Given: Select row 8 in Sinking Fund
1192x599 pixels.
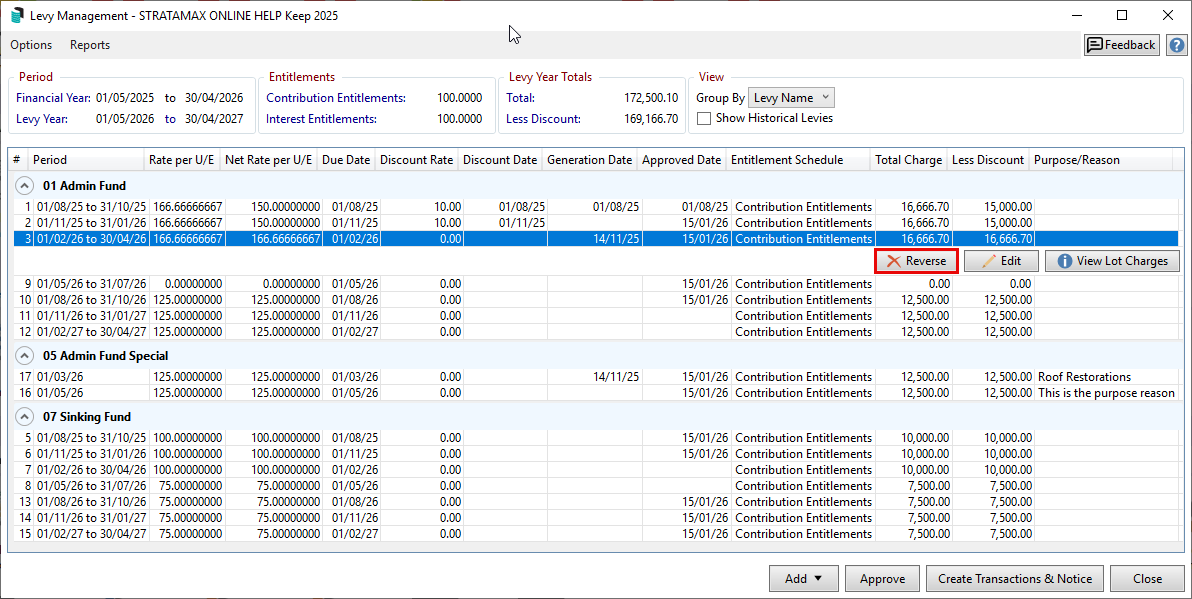Looking at the screenshot, I should [595, 486].
